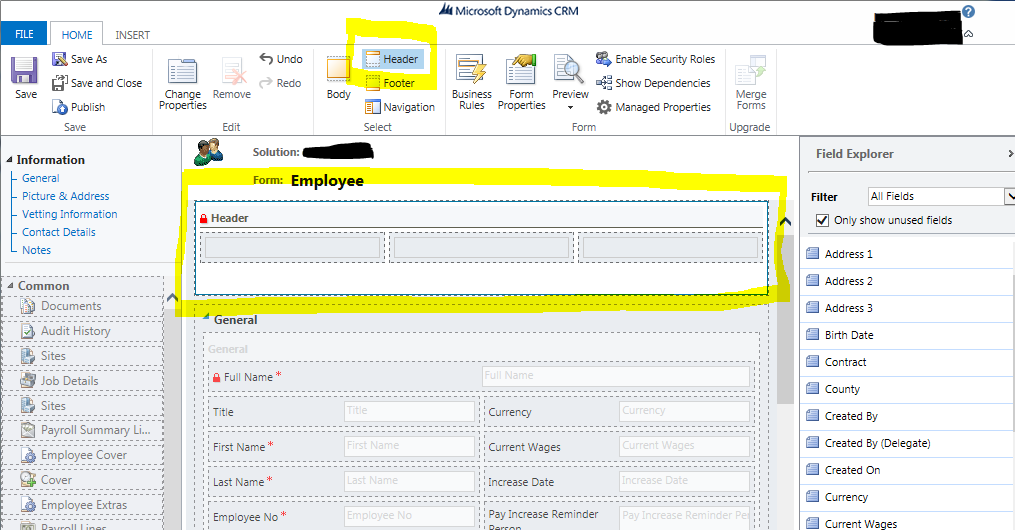Screen dimensions: 1015x530
Task: Publish the form
Action: pos(78,107)
